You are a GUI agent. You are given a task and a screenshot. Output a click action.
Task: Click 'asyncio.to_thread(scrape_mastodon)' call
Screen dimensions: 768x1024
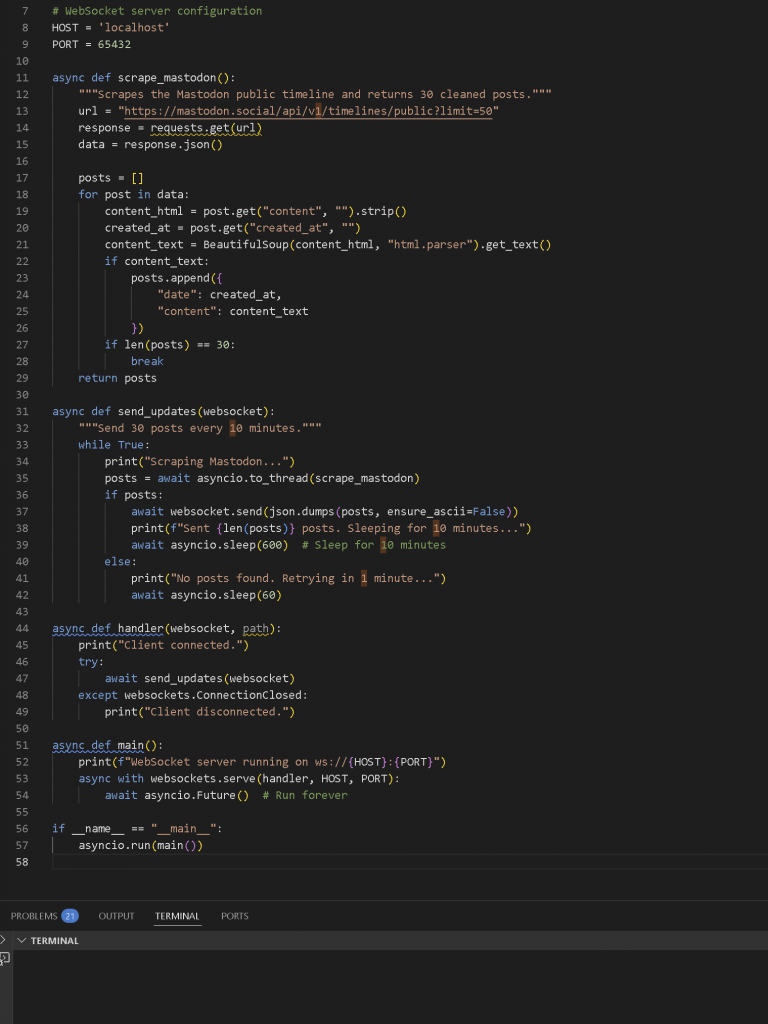(x=308, y=478)
